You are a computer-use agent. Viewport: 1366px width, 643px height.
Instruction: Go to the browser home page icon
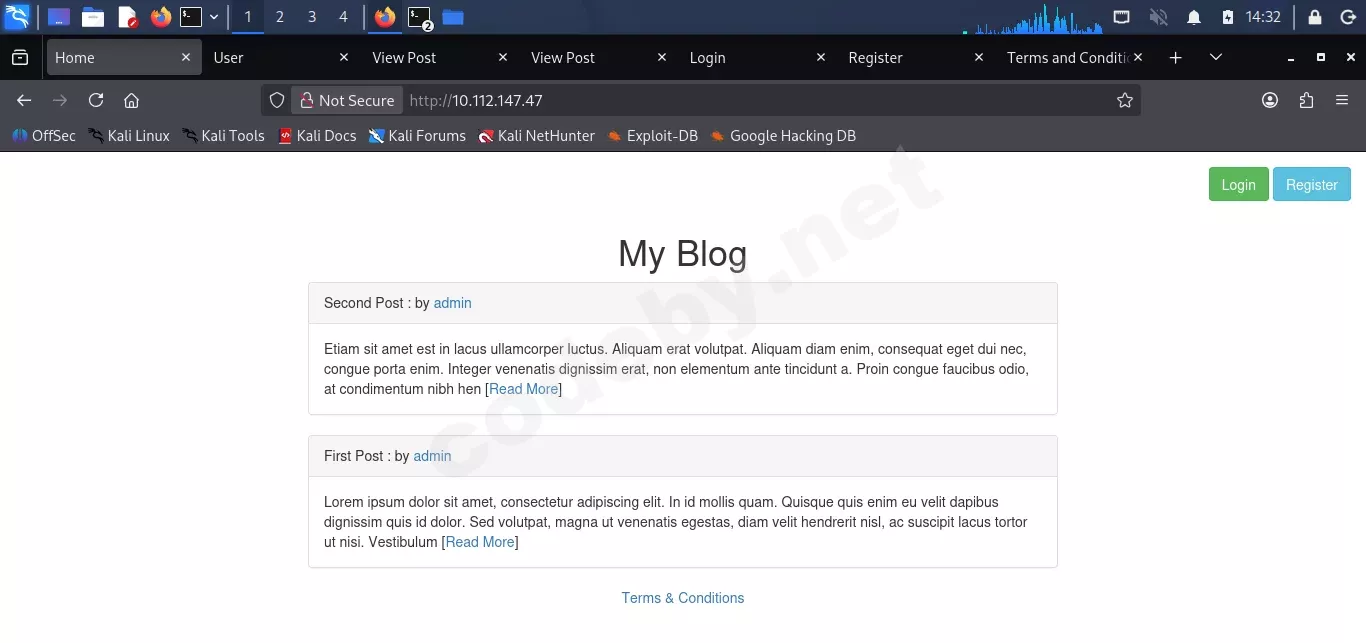click(131, 100)
